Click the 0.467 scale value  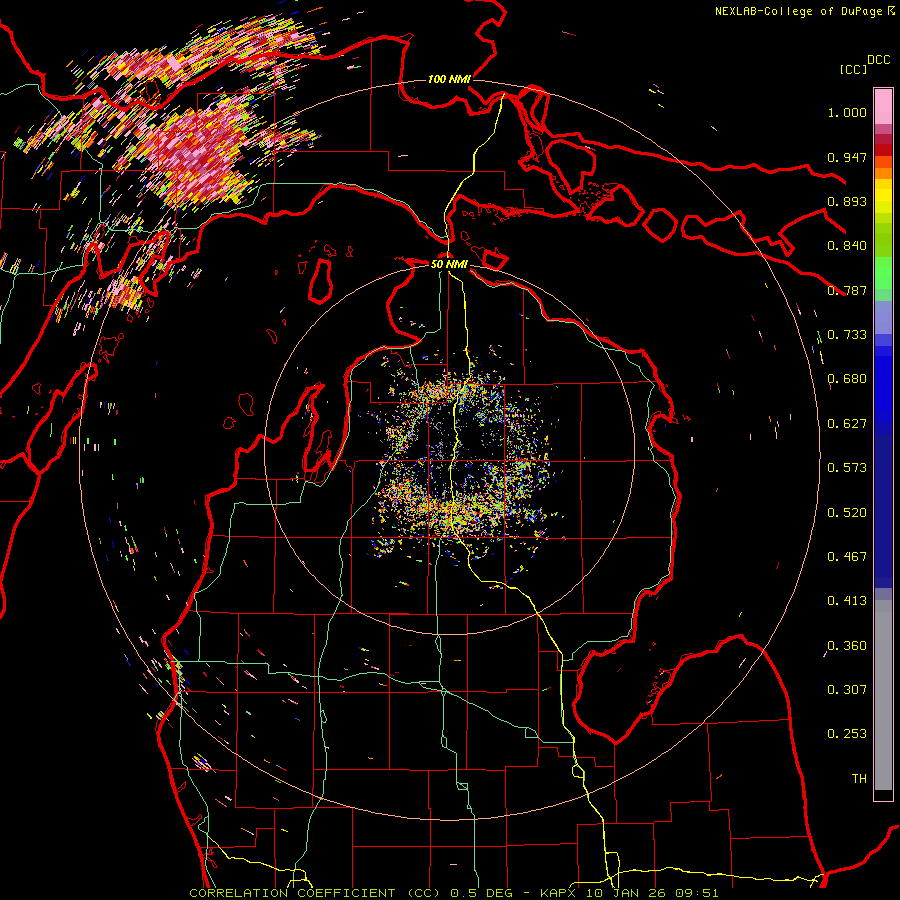[x=847, y=557]
